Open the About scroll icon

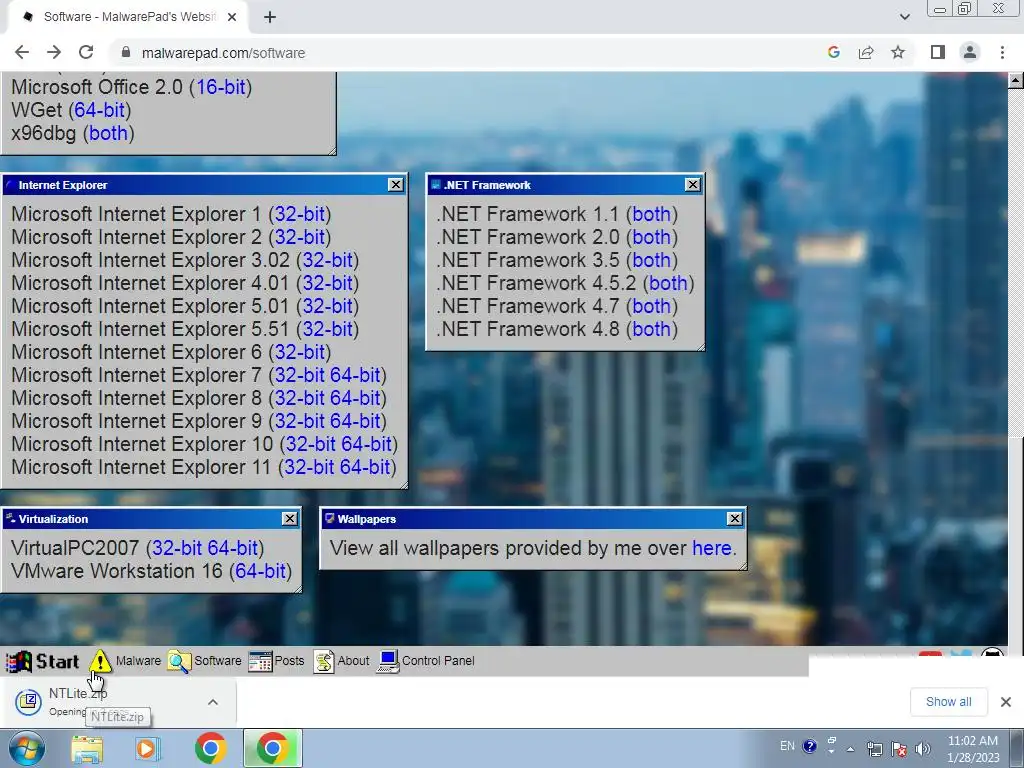[324, 661]
